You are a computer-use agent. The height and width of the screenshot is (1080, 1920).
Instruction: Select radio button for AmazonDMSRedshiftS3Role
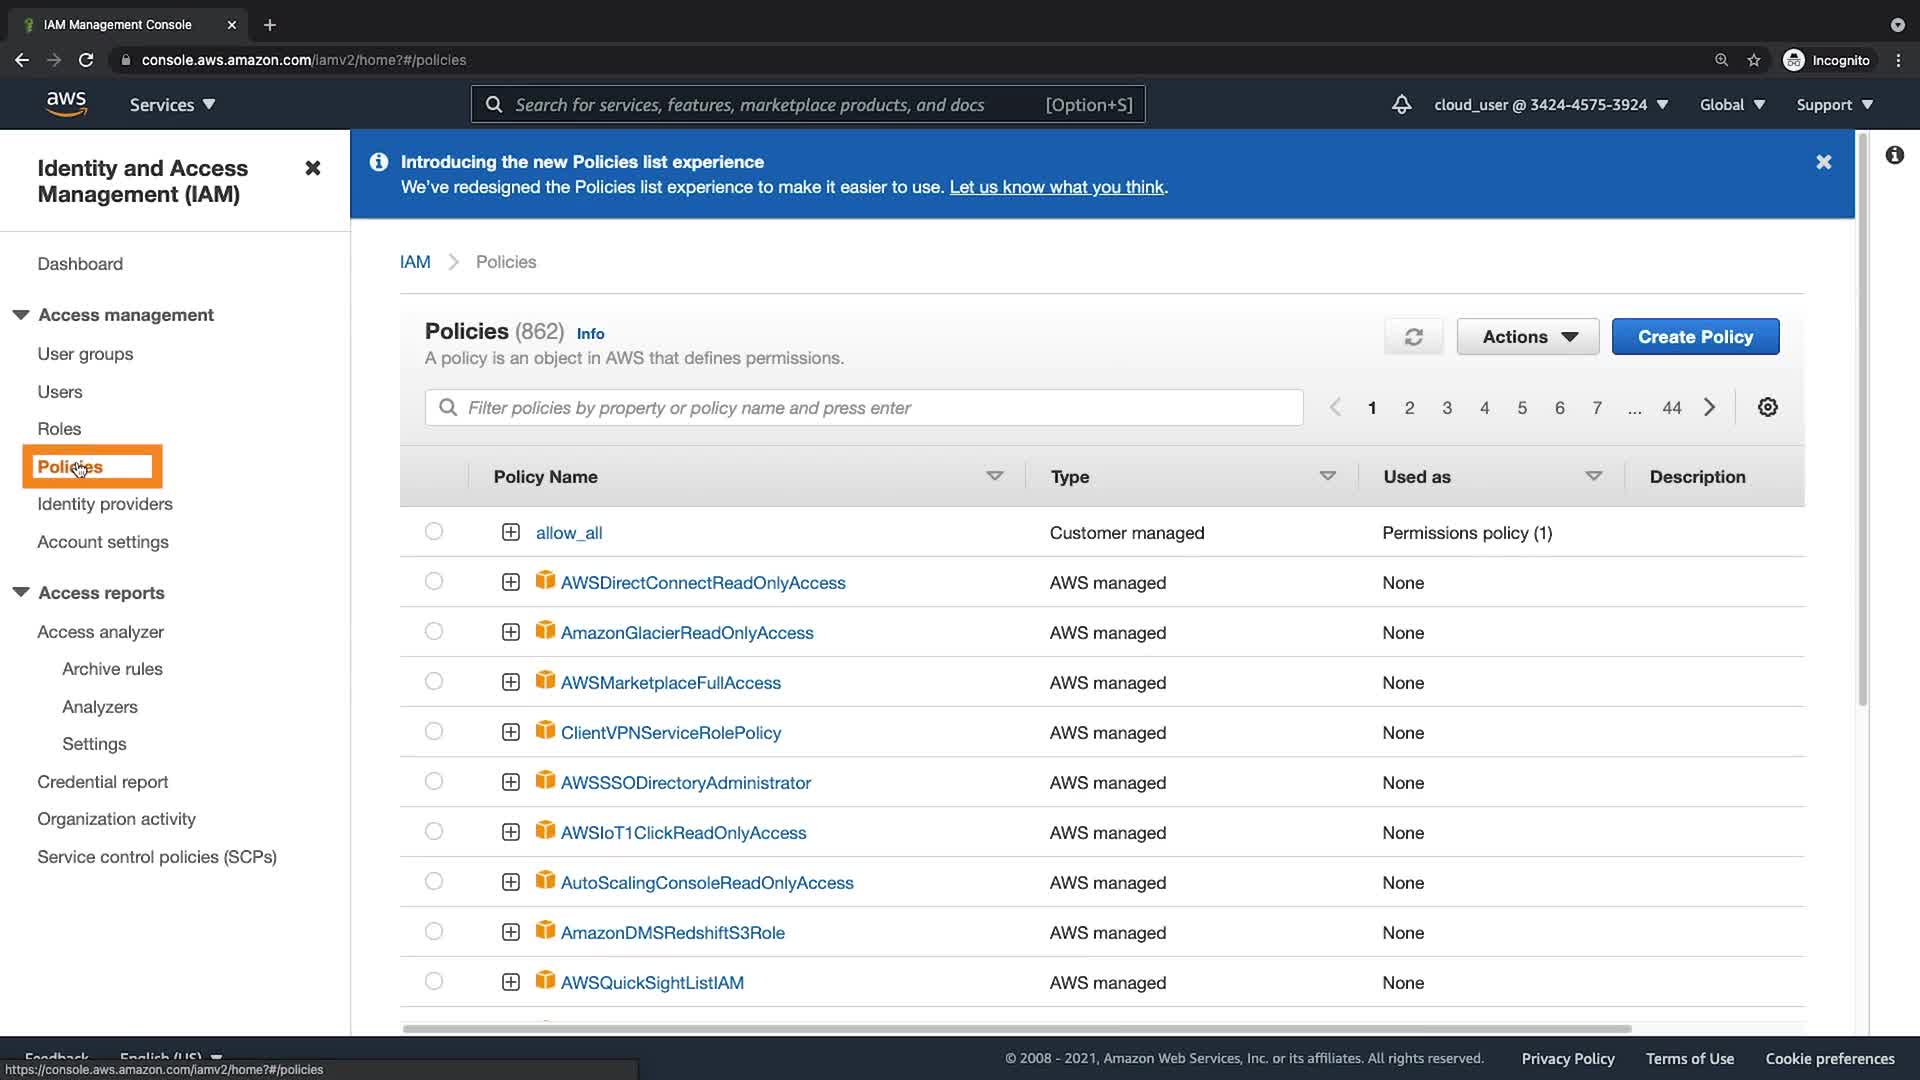coord(433,931)
